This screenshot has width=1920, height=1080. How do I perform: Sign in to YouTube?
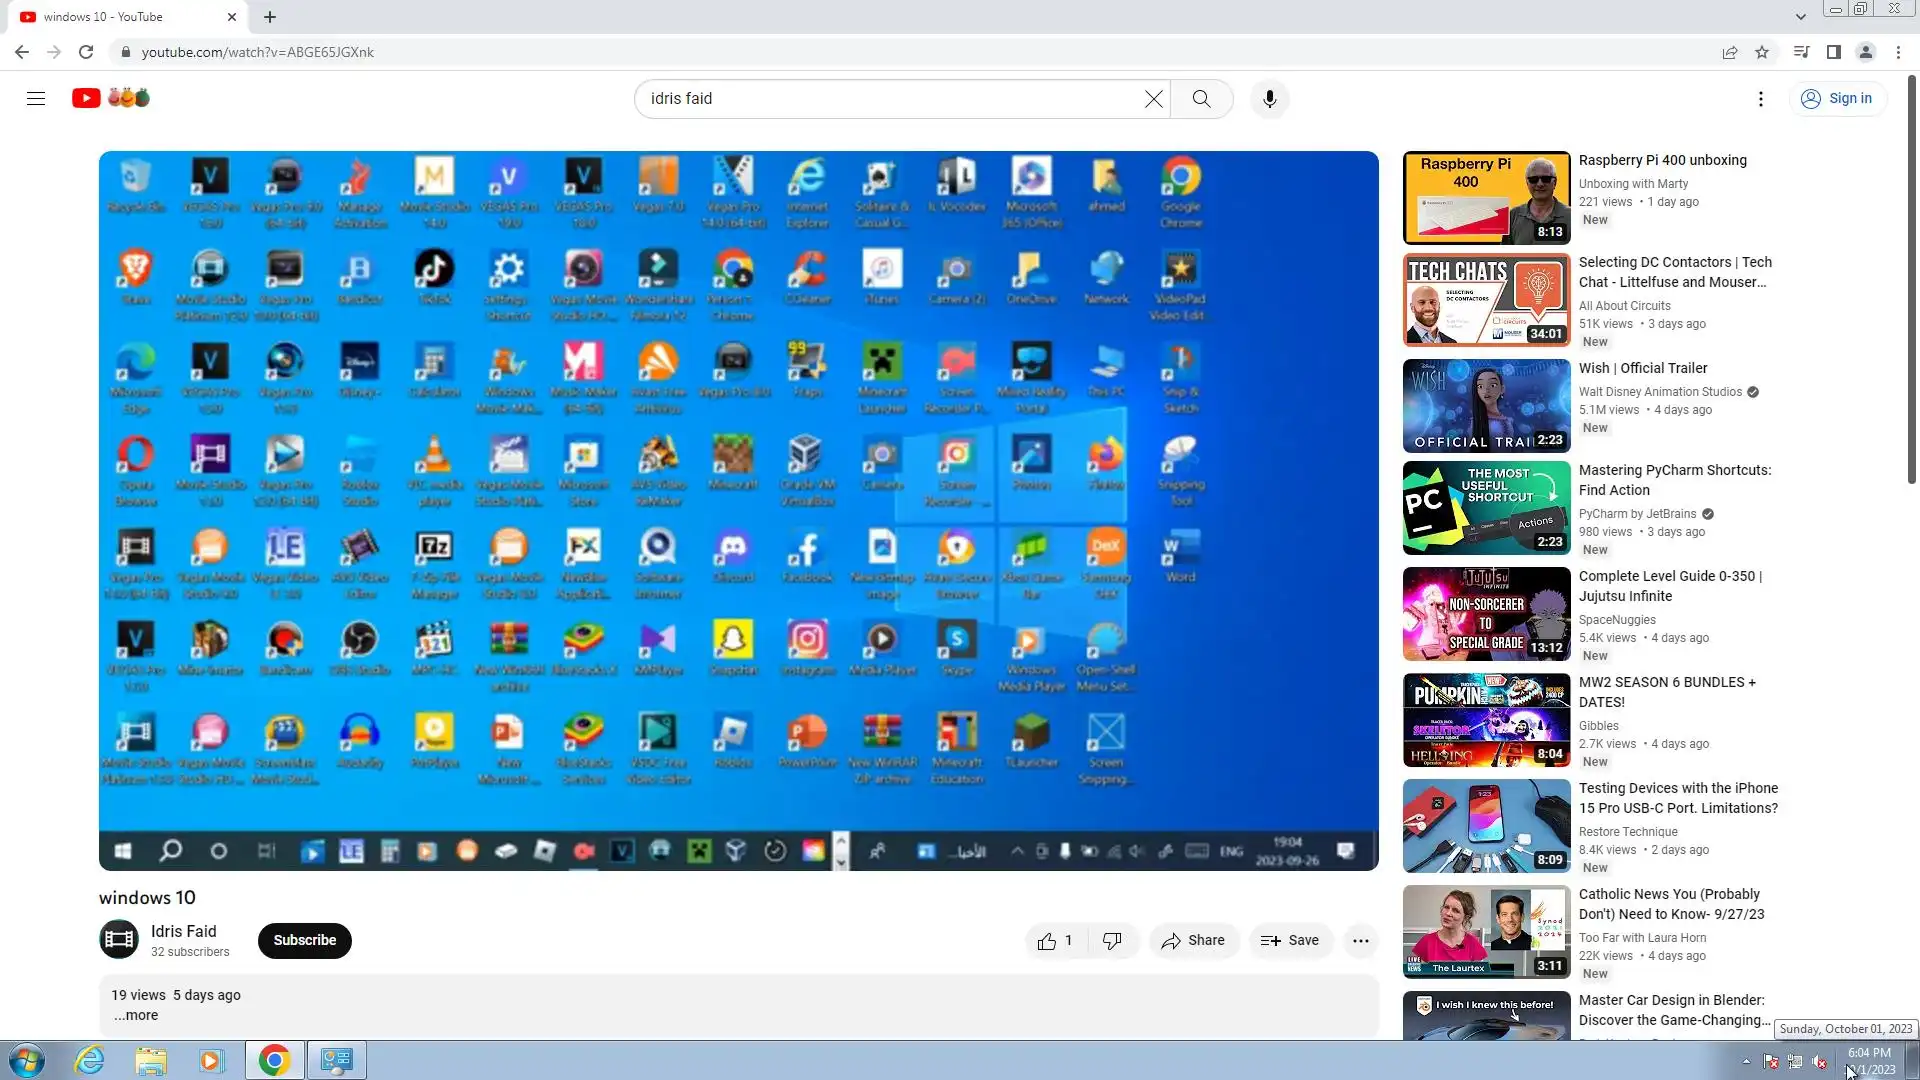pos(1837,99)
